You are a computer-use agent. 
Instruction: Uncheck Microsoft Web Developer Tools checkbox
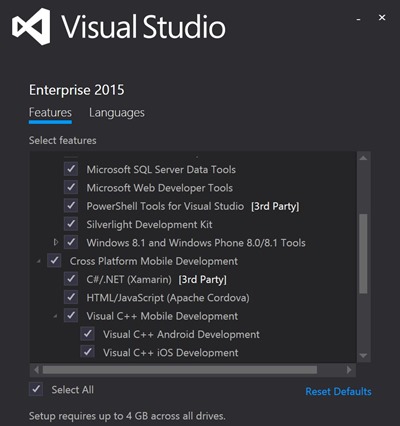(x=71, y=187)
